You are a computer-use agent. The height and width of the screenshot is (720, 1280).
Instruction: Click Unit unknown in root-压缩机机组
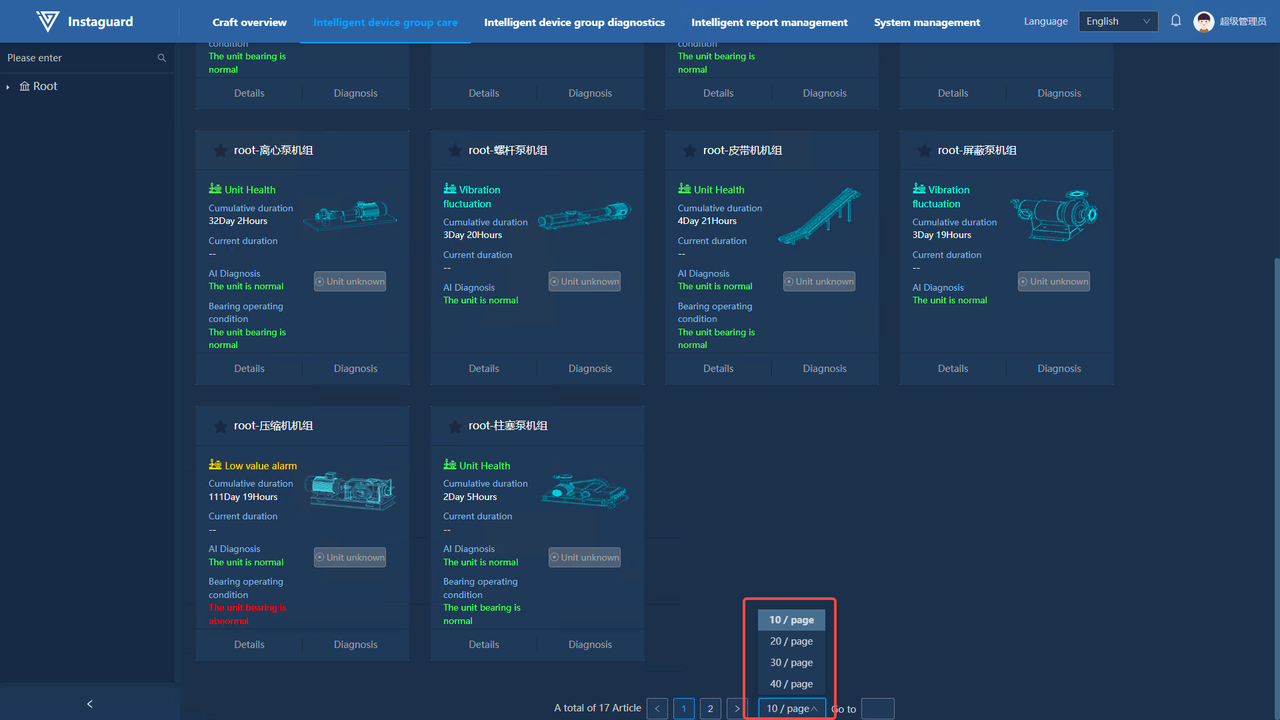tap(350, 558)
